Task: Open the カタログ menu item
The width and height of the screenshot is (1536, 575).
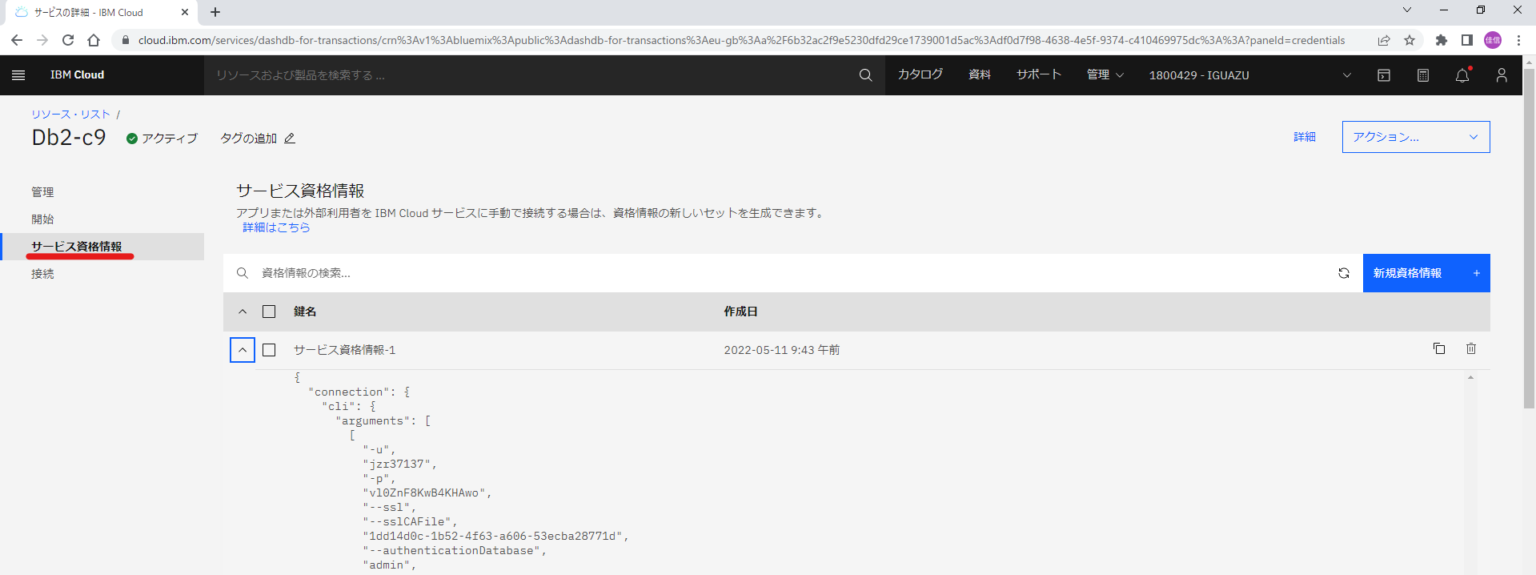Action: point(920,75)
